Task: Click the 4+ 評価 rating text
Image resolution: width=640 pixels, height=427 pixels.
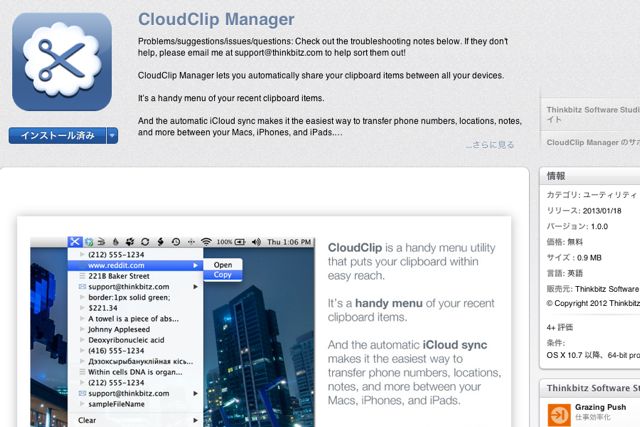Action: (x=560, y=327)
